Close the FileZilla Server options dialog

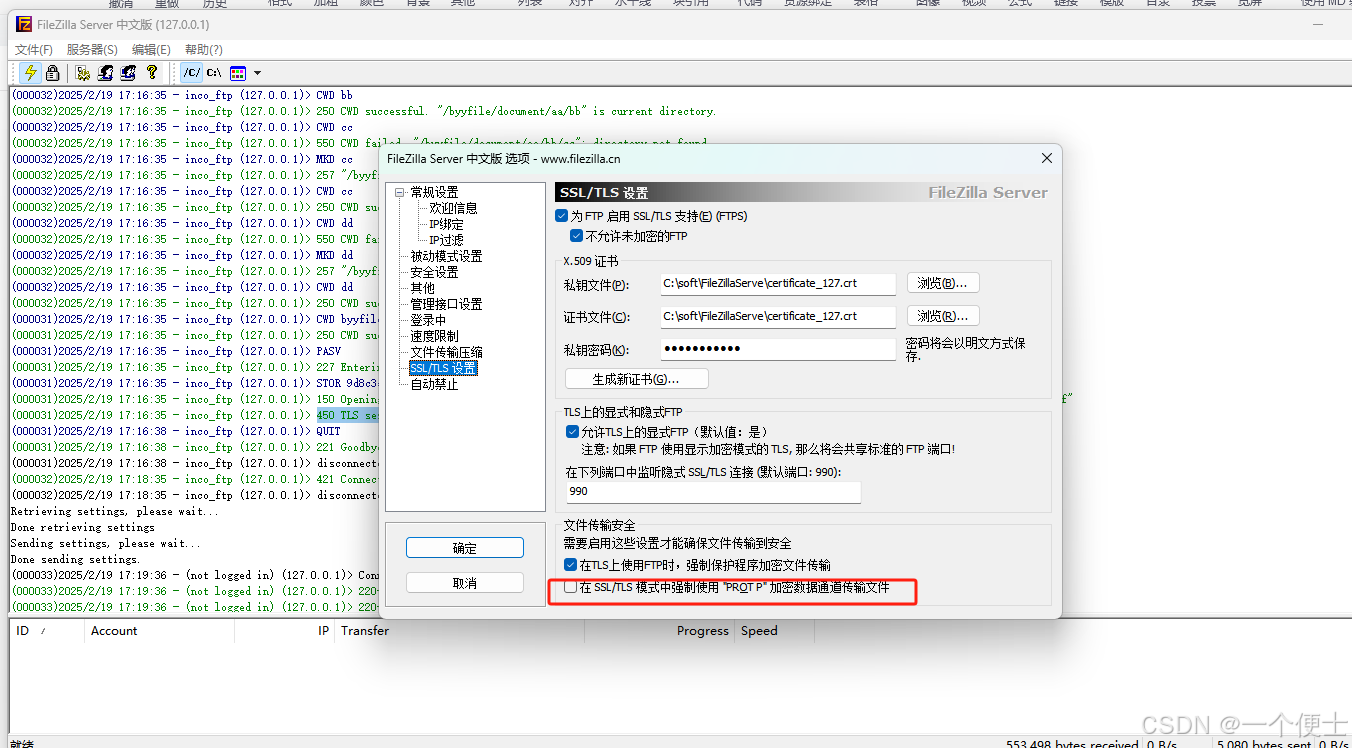pyautogui.click(x=1047, y=158)
